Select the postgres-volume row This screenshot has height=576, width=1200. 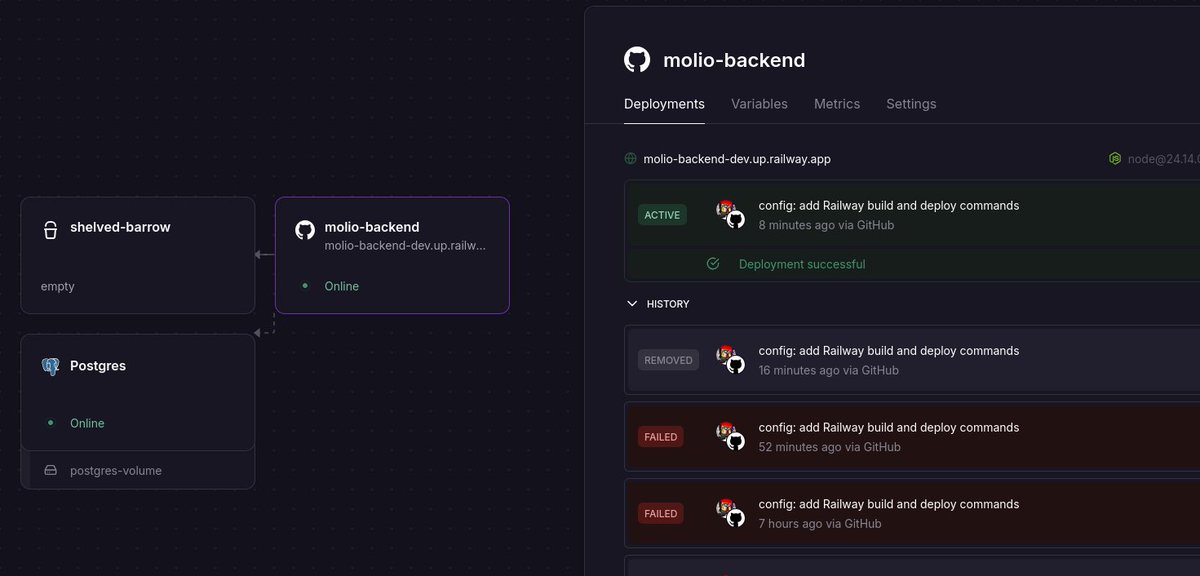tap(138, 470)
